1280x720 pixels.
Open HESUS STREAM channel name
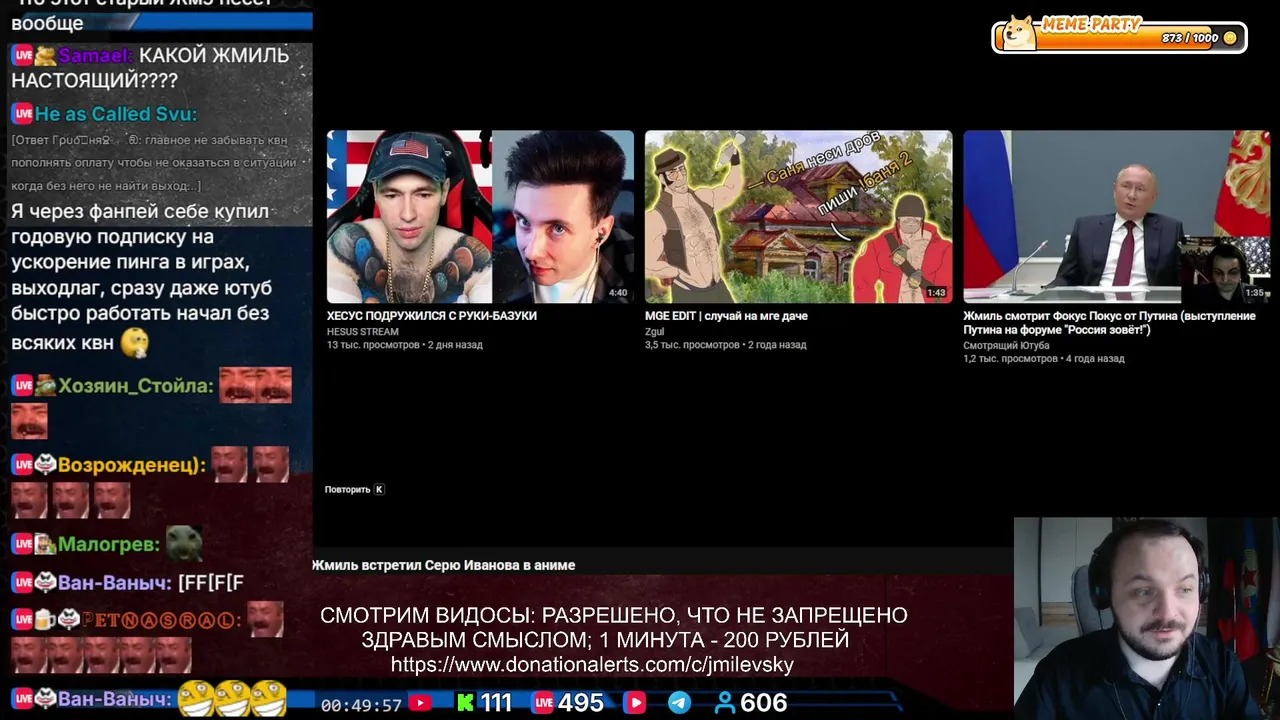click(x=363, y=332)
